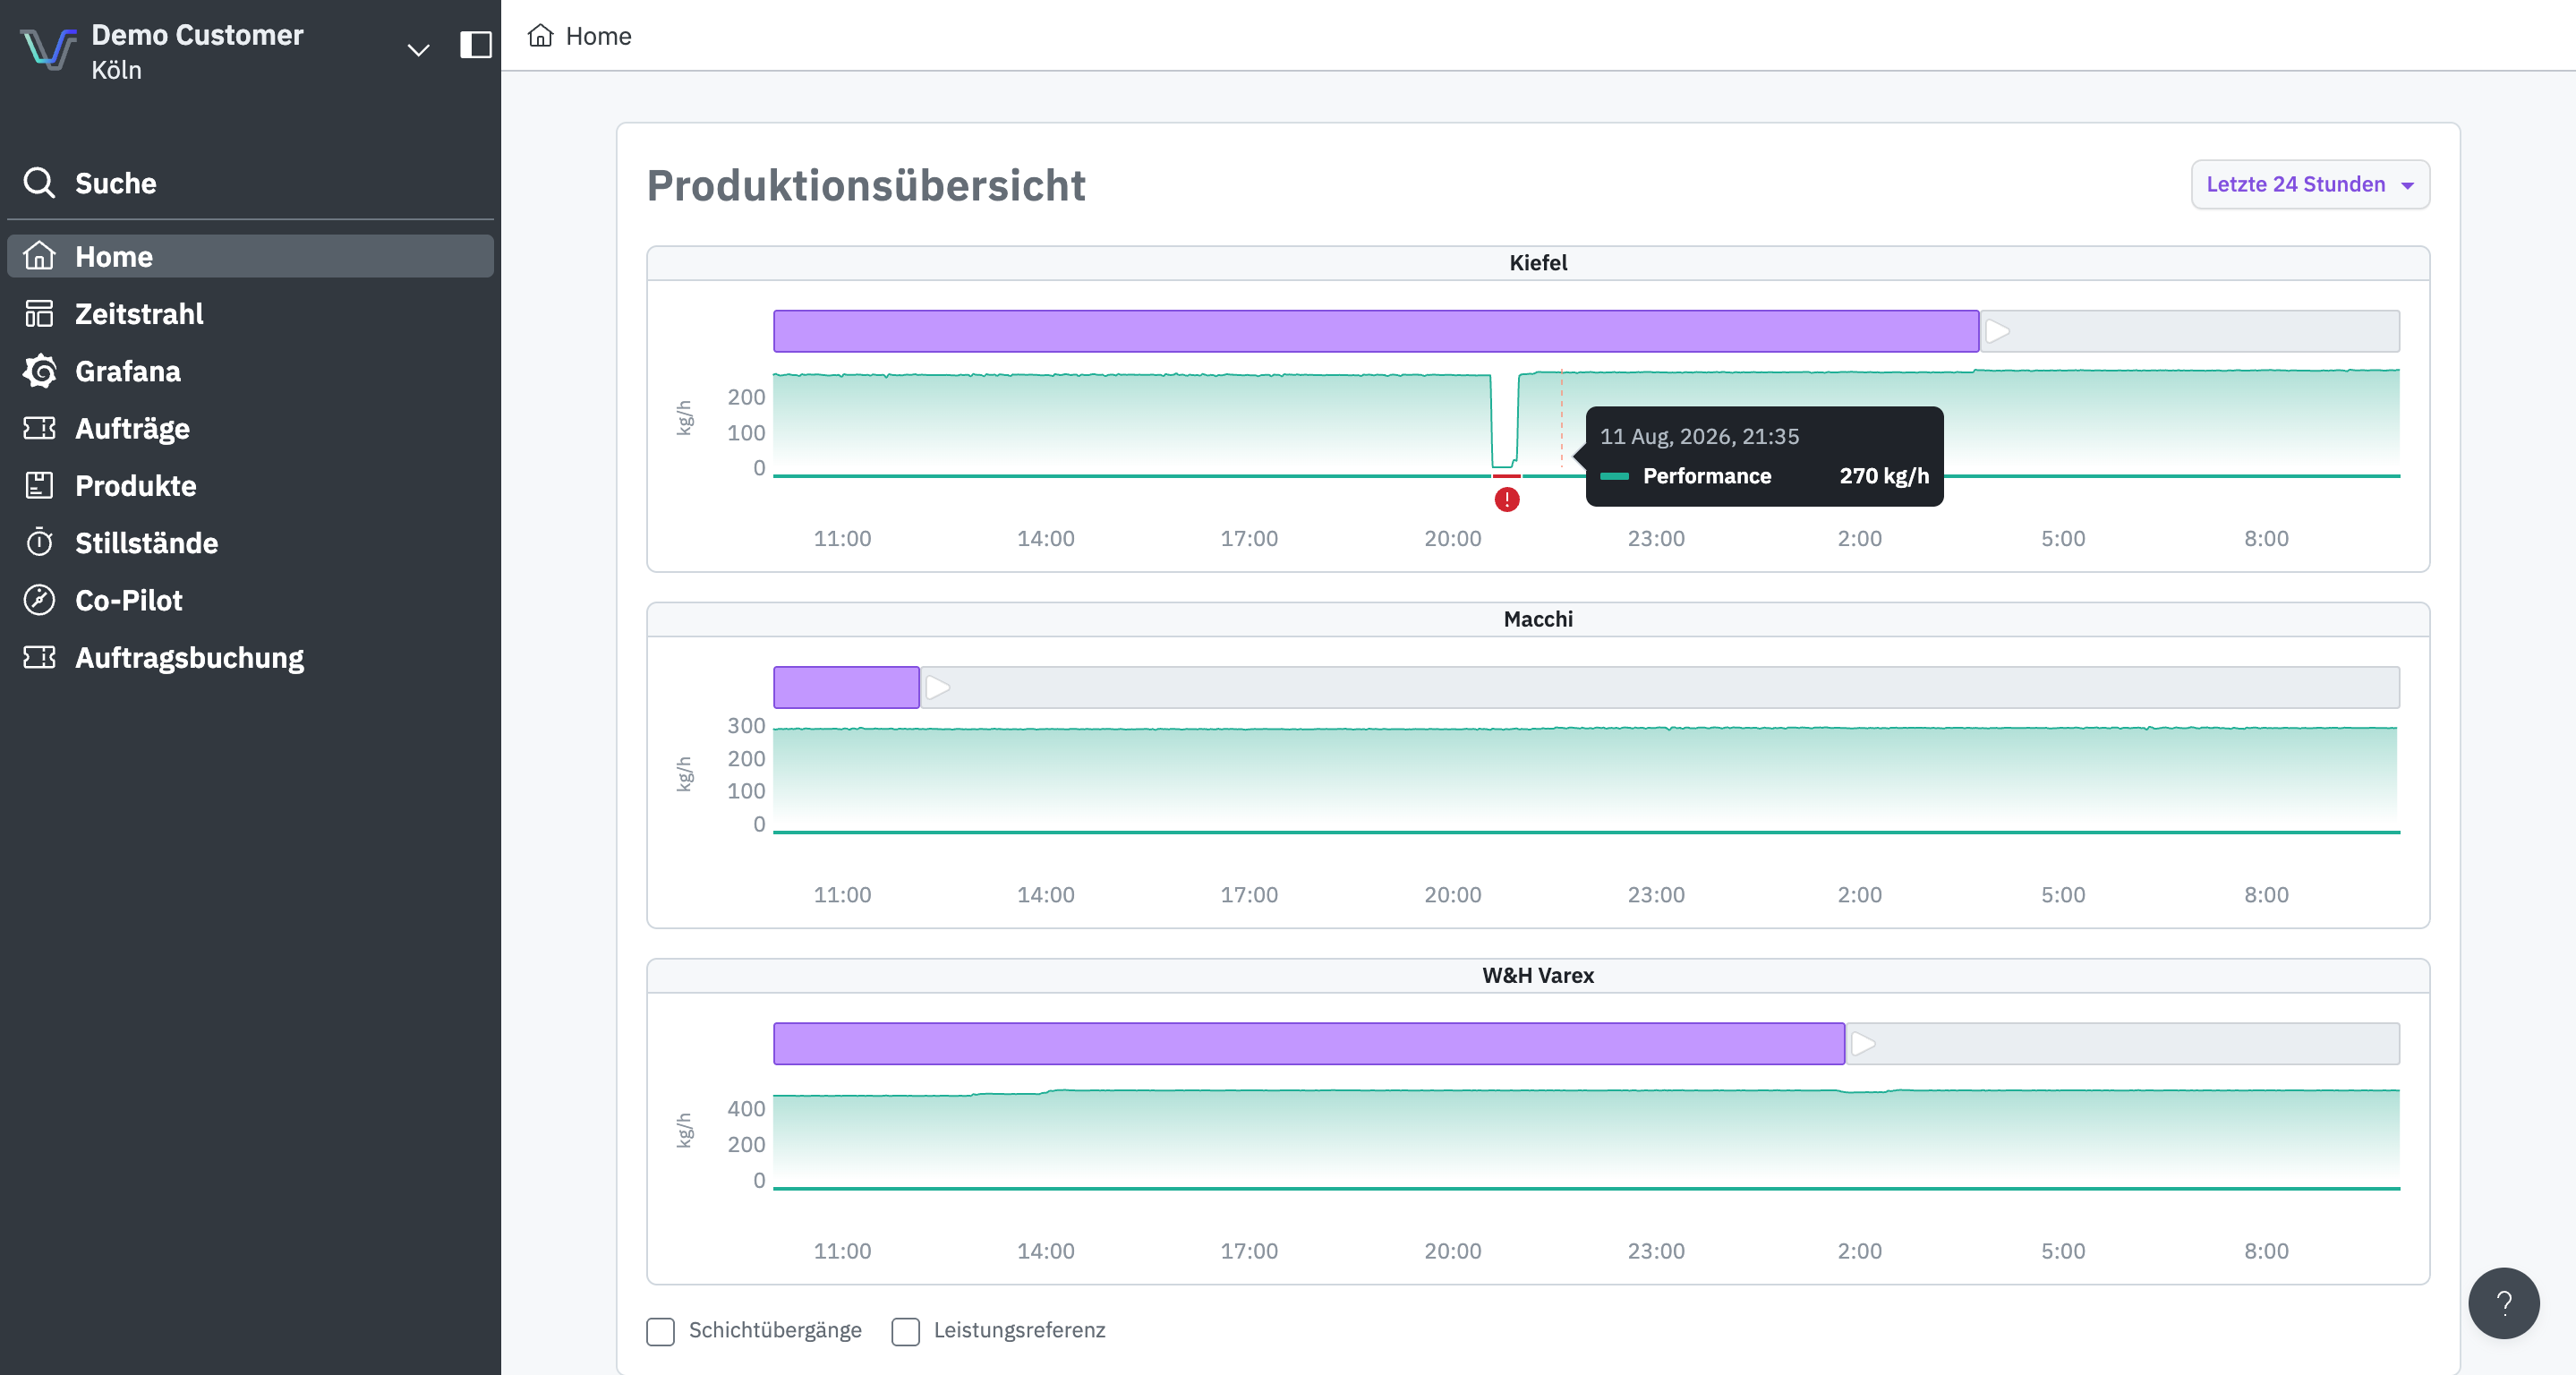Screen dimensions: 2576x1375
Task: Click the Zeitstrahl layout icon
Action: coord(39,314)
